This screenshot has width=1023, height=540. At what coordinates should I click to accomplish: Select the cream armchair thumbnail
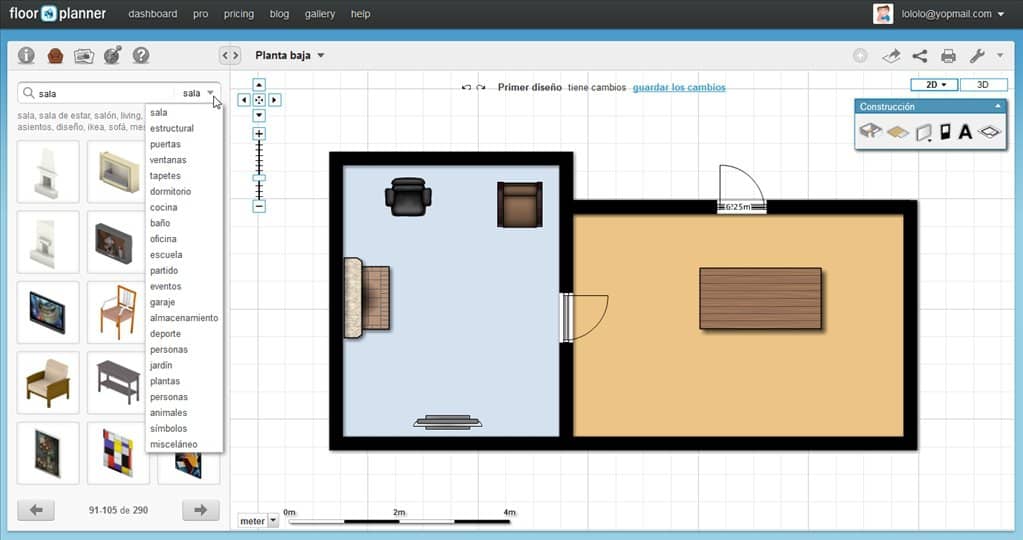click(48, 383)
